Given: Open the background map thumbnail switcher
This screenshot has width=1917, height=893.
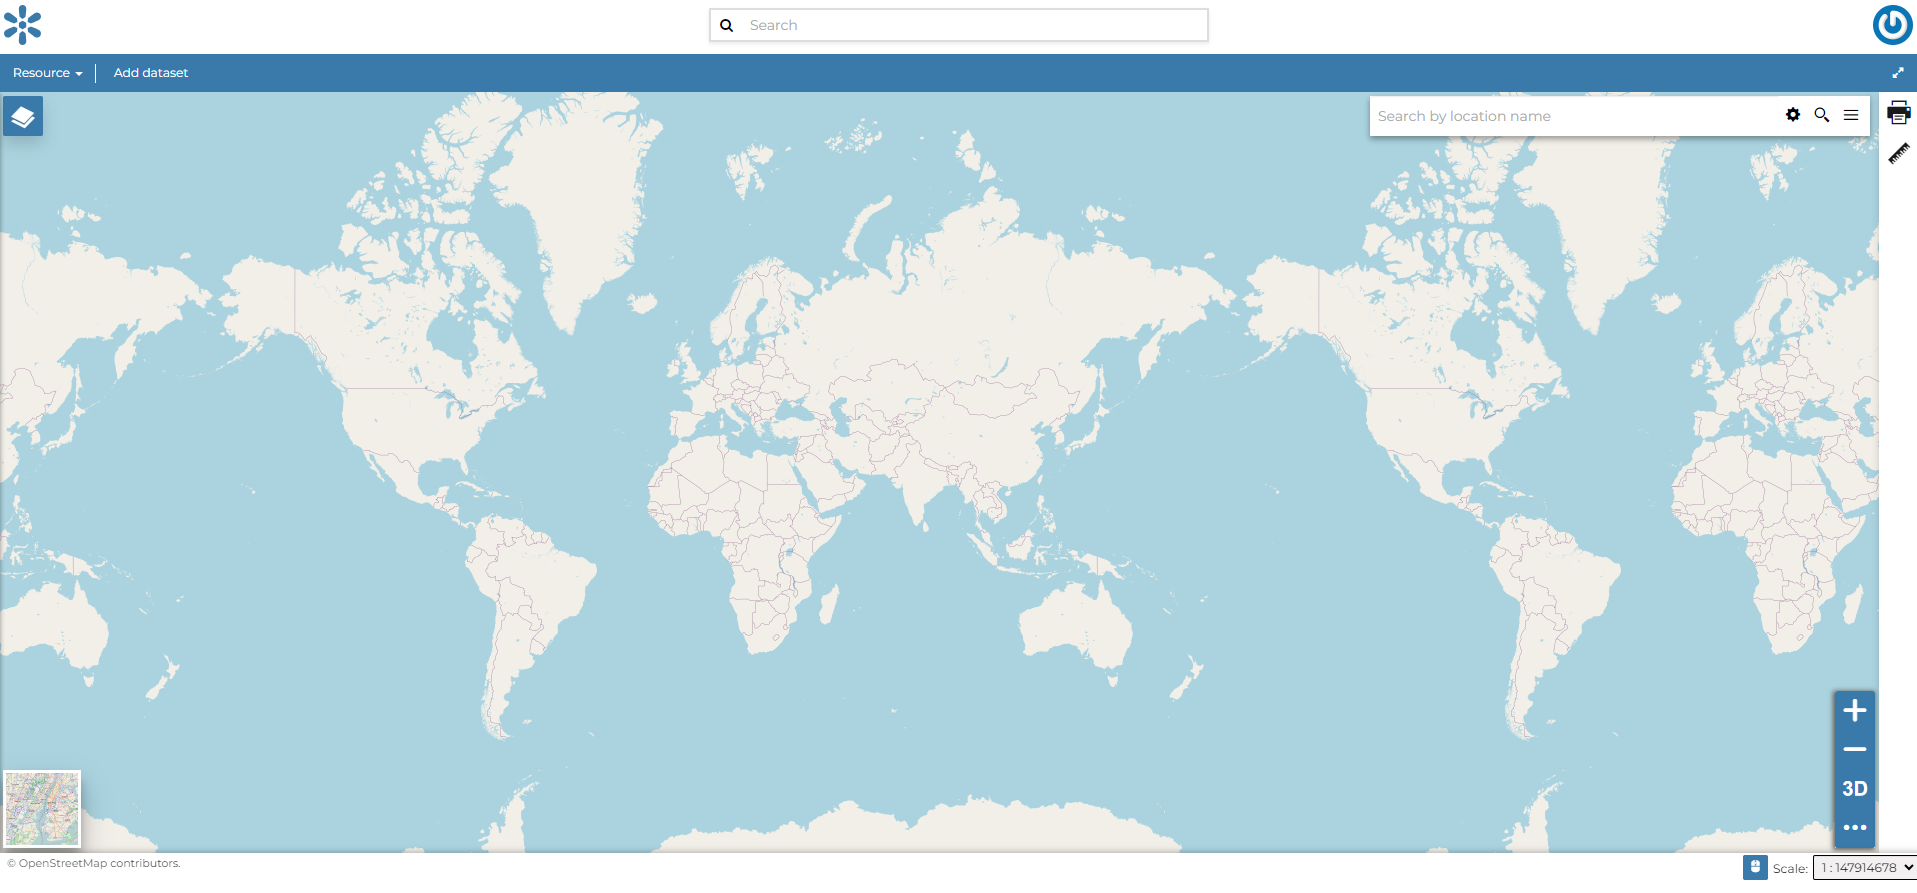Looking at the screenshot, I should pos(42,809).
